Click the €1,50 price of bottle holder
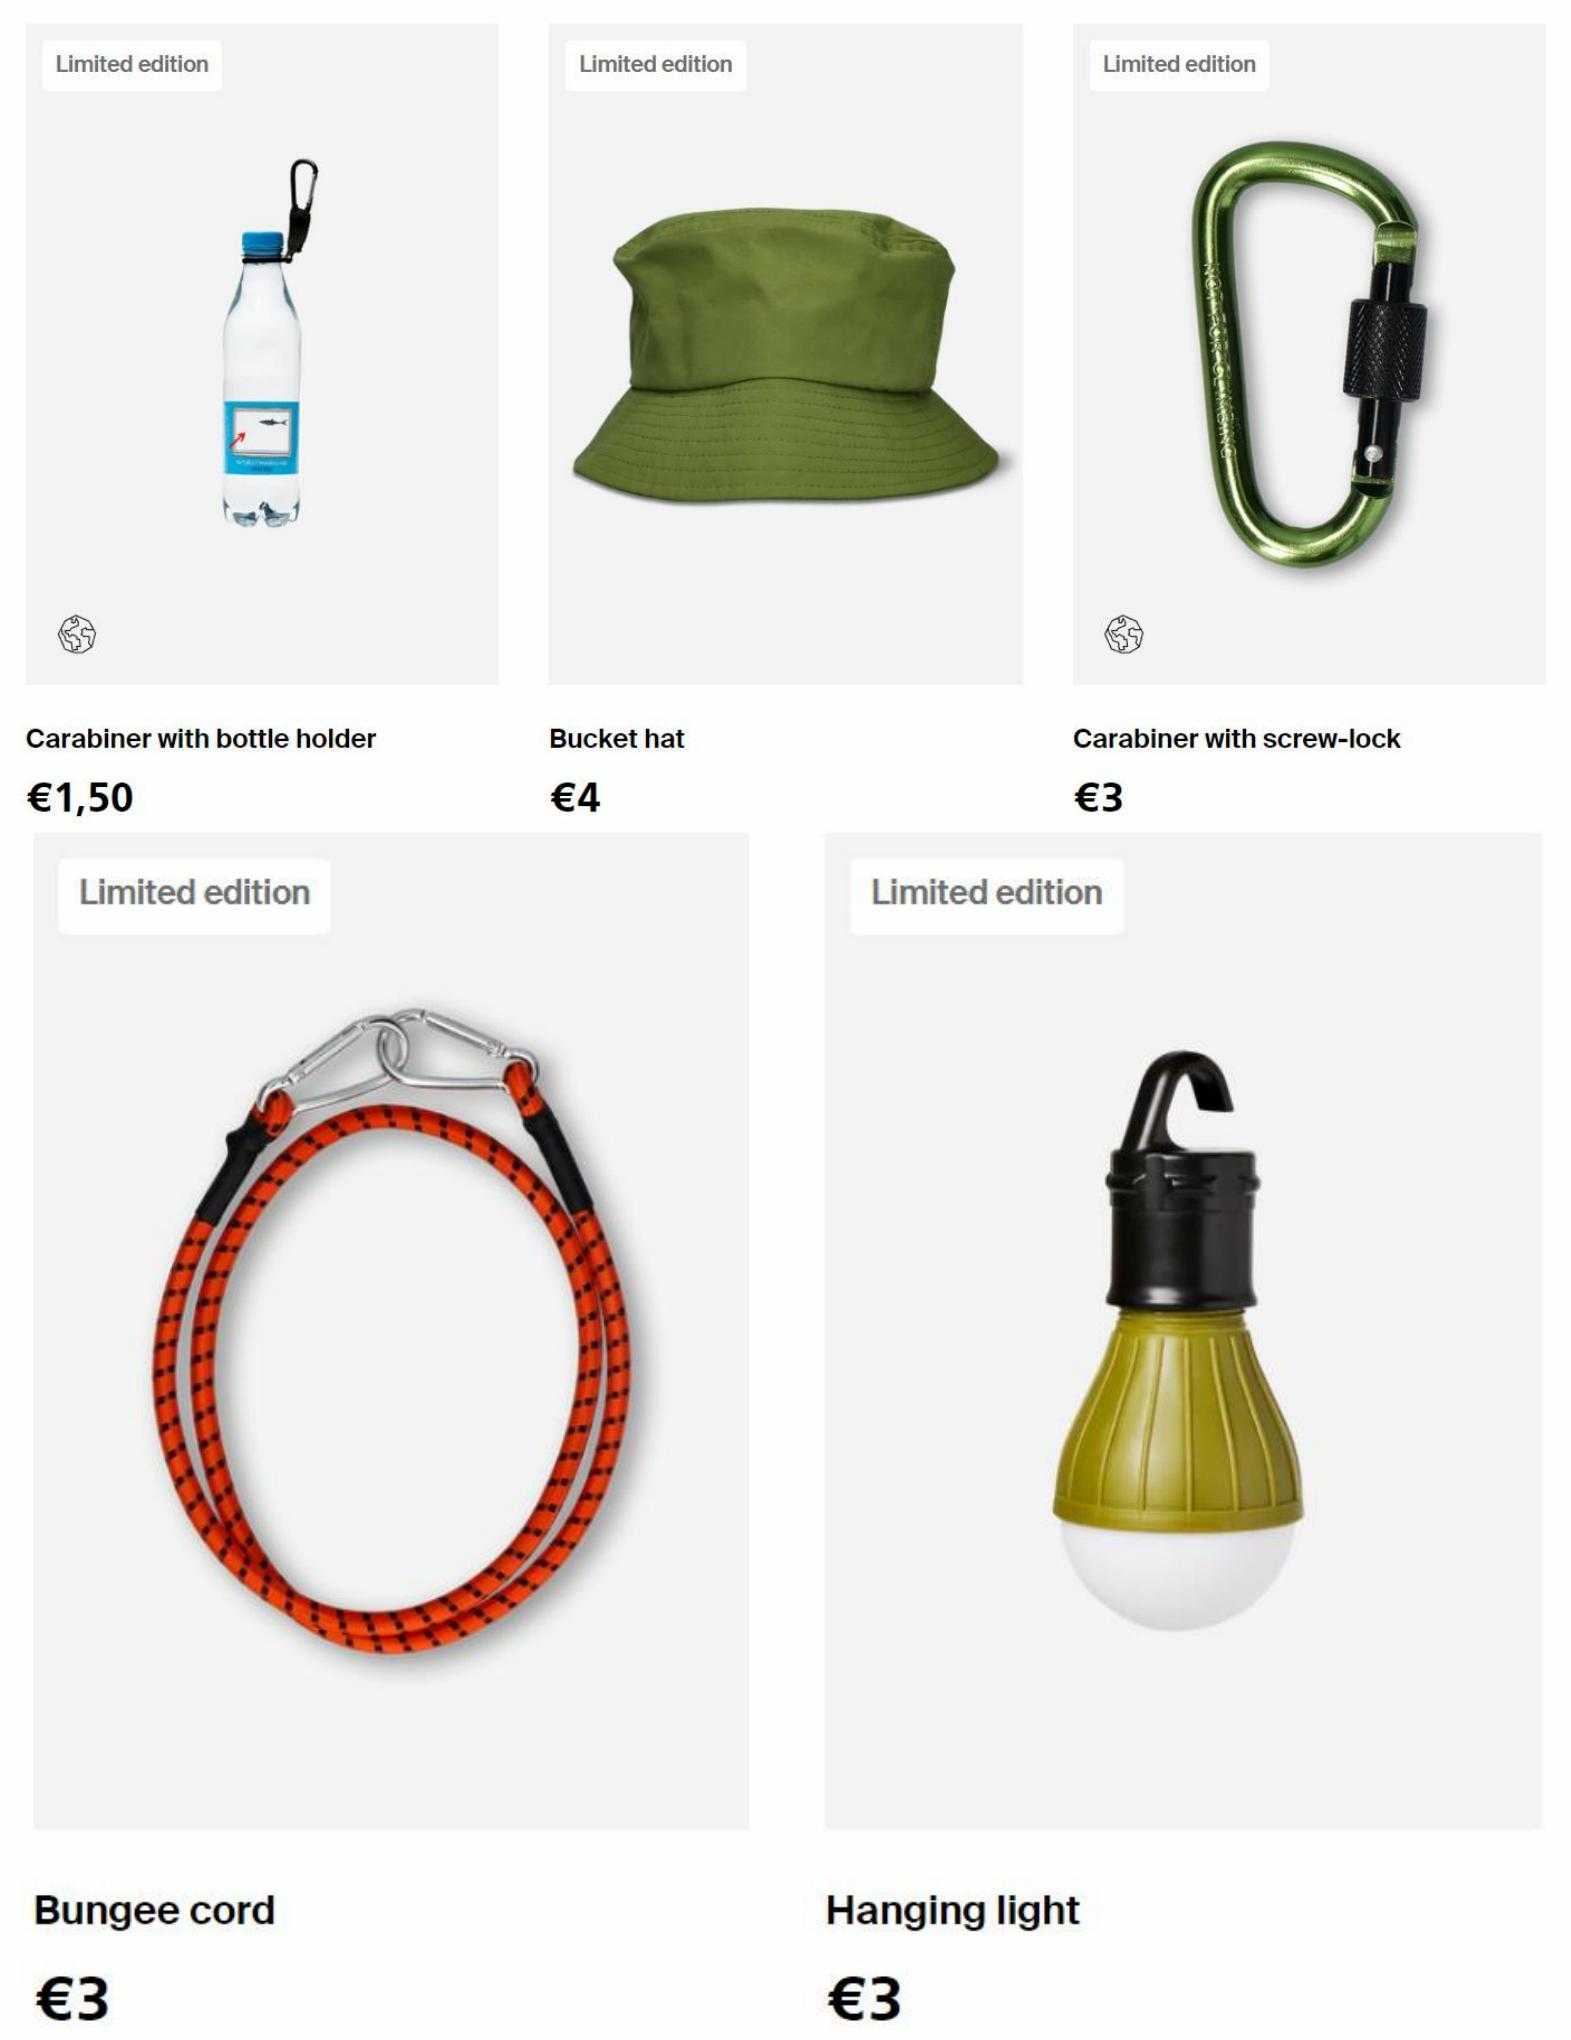Viewport: 1571px width, 2040px height. coord(80,798)
